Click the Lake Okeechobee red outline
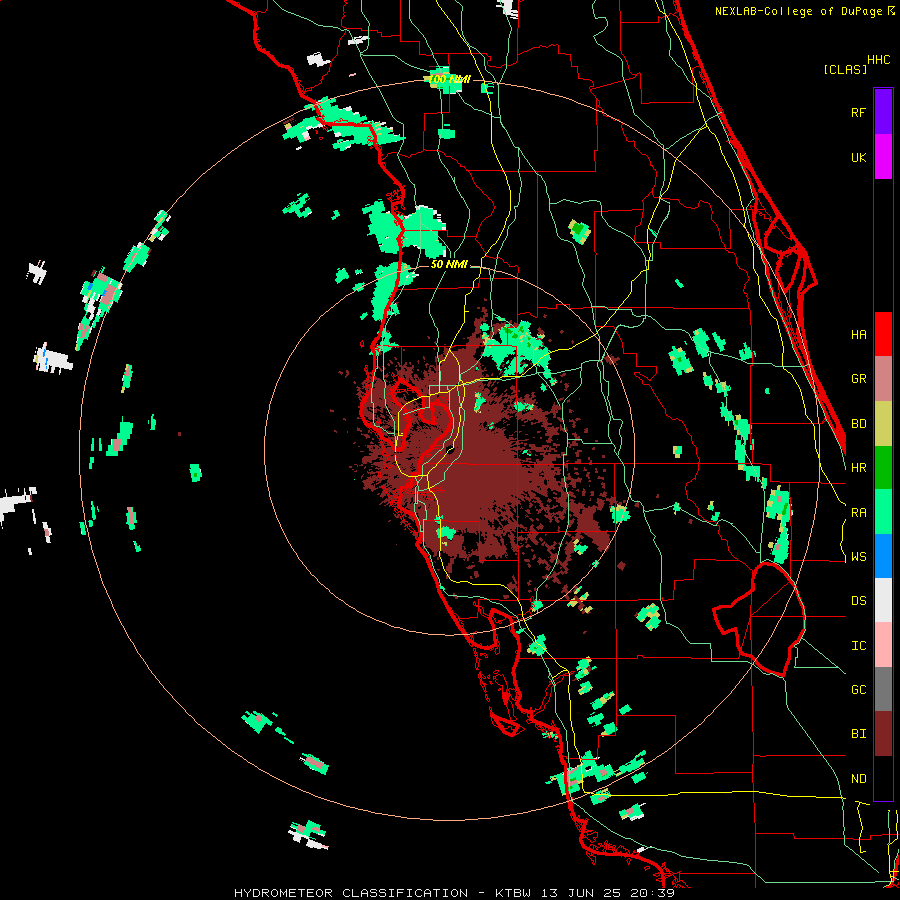900x900 pixels. [759, 619]
